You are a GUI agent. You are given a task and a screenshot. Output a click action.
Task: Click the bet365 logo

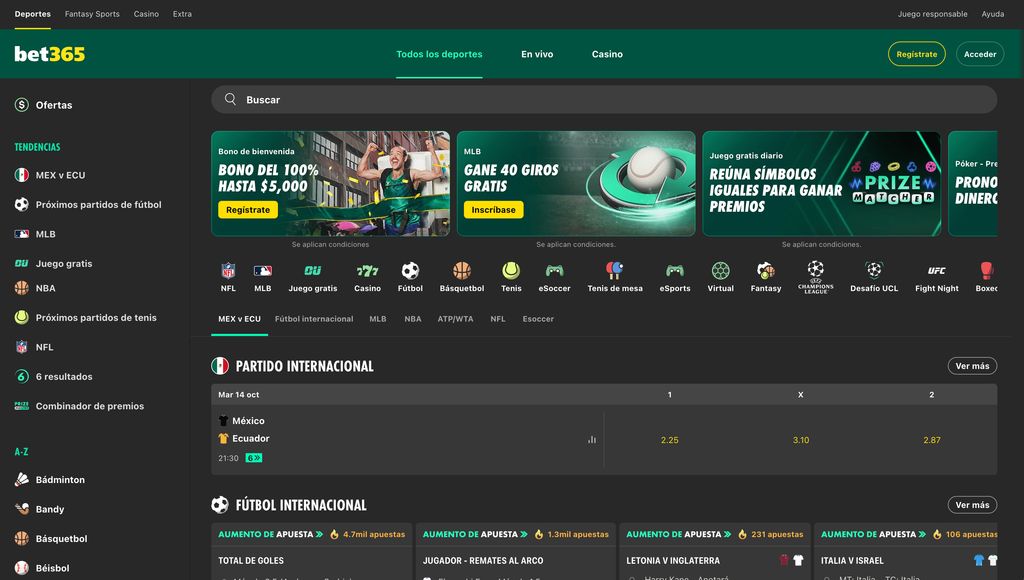point(50,54)
